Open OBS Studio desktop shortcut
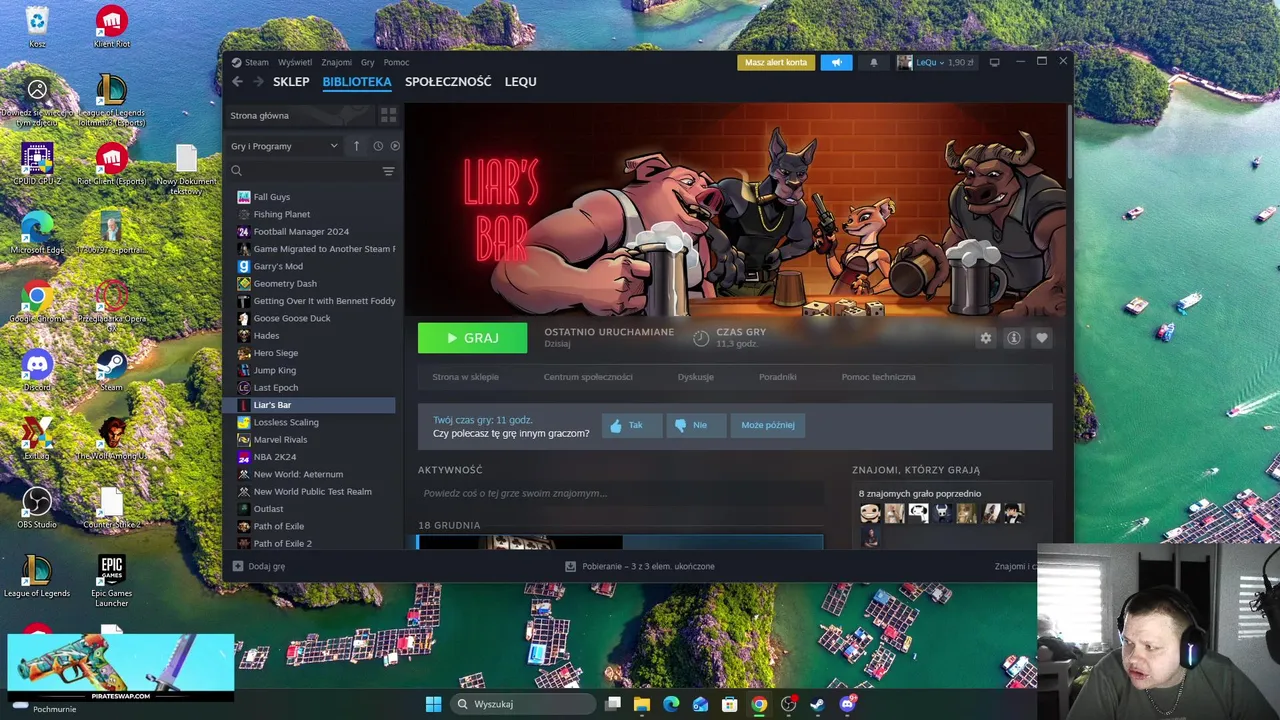1280x720 pixels. [x=37, y=507]
